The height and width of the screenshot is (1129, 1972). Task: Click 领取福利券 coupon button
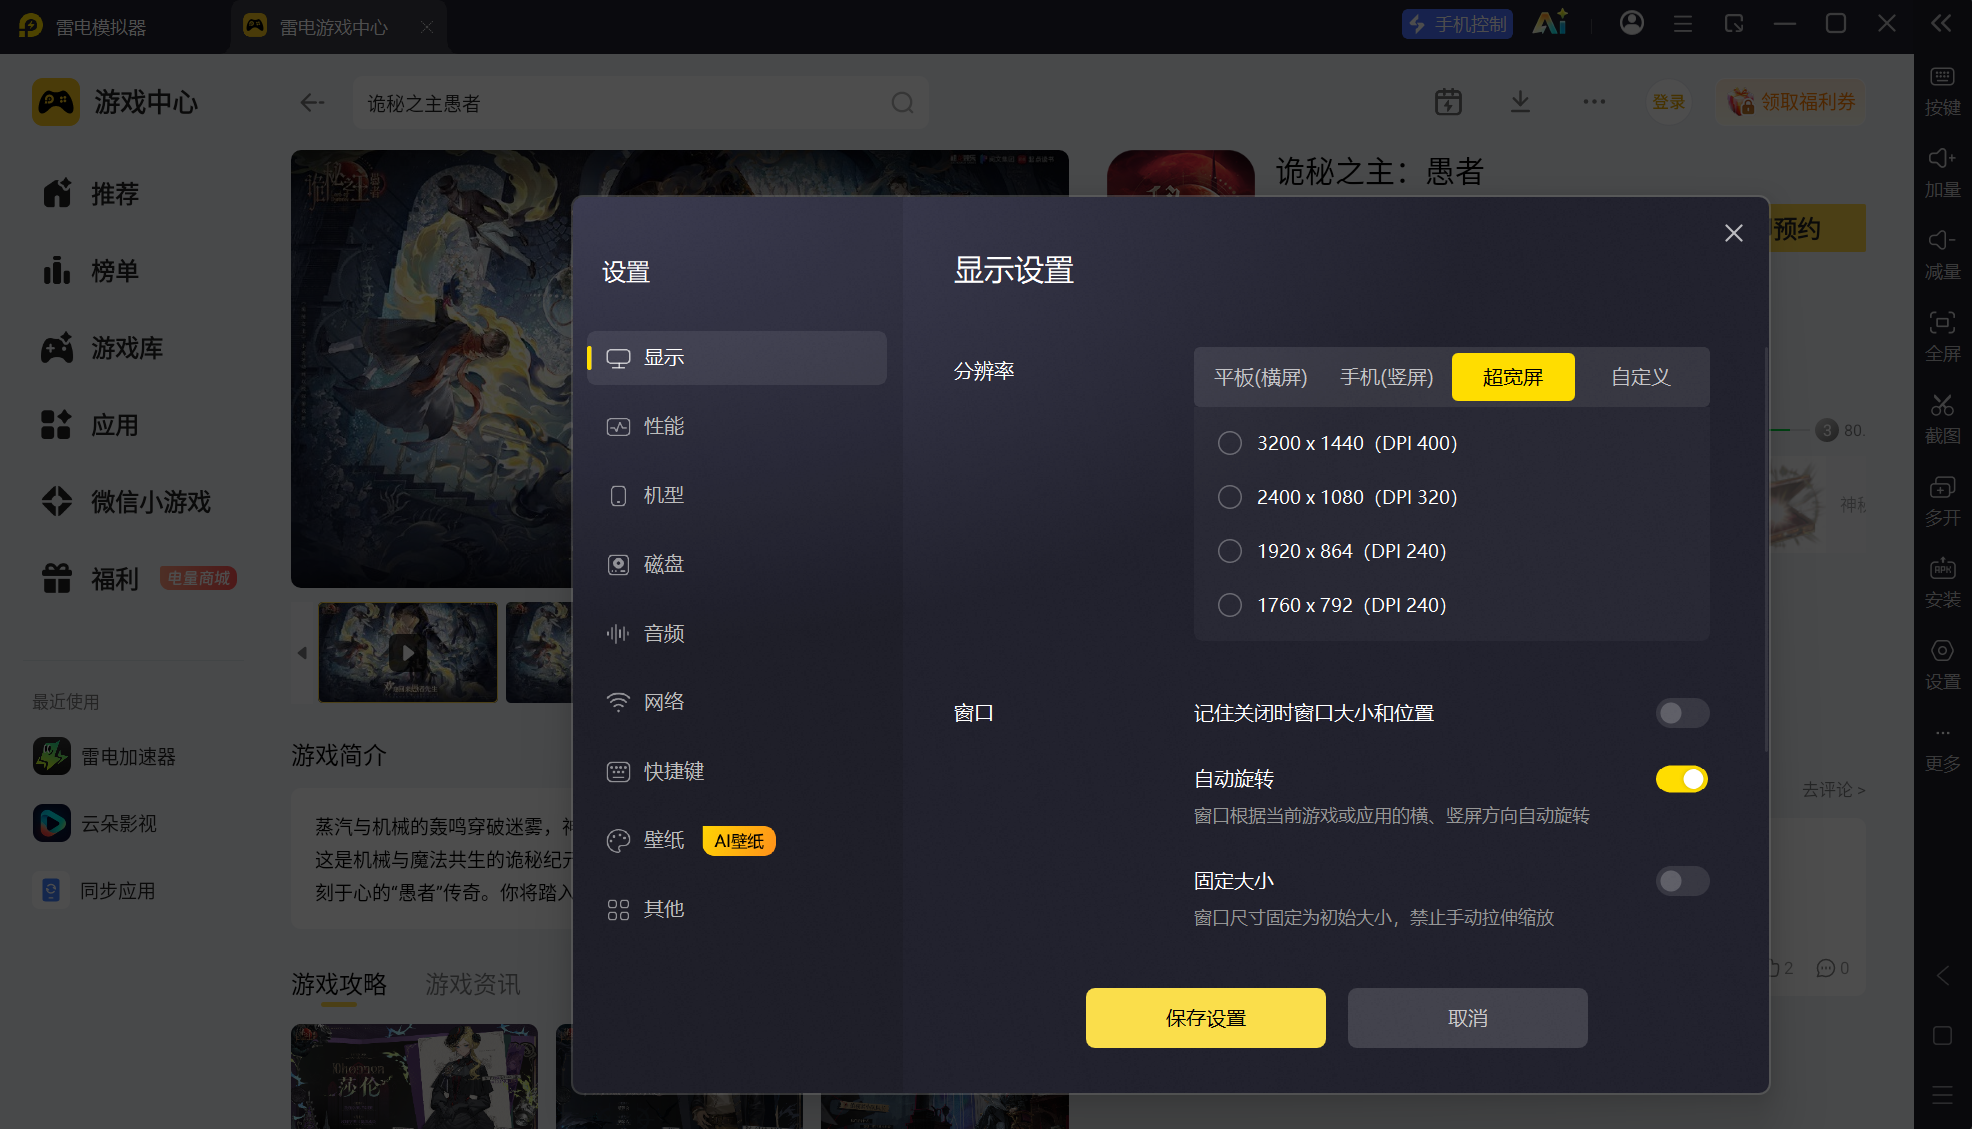pos(1791,102)
